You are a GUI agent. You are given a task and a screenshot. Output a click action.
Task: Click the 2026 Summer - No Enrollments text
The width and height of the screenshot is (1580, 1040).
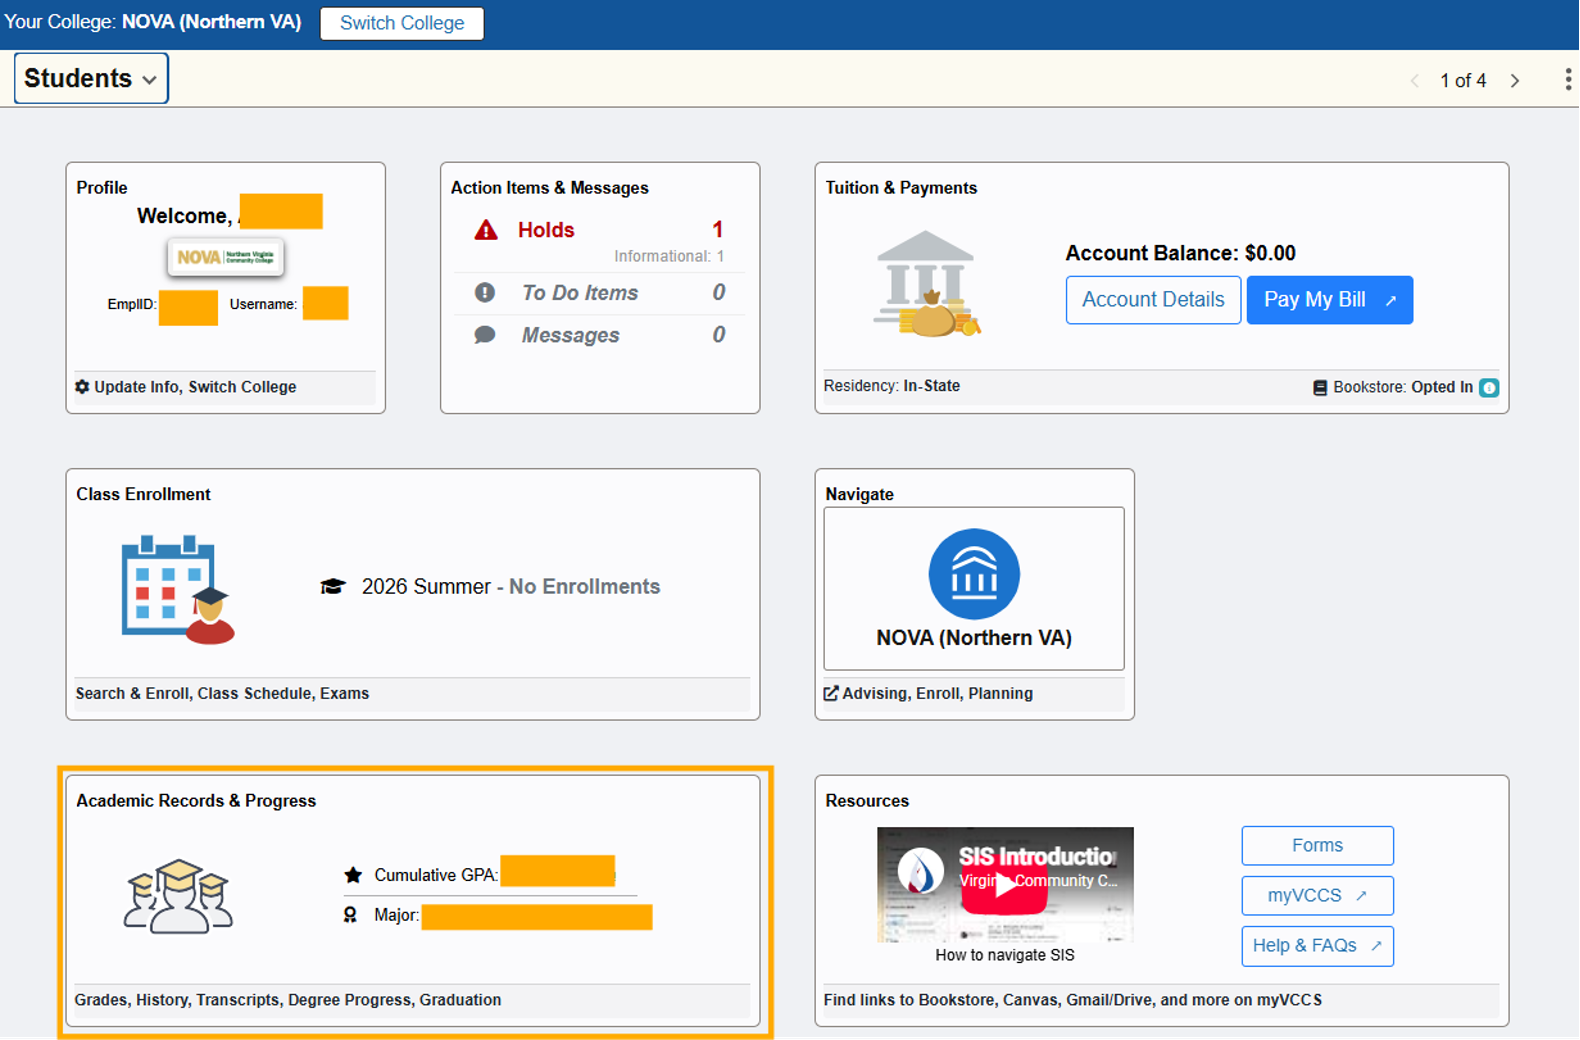(x=511, y=587)
